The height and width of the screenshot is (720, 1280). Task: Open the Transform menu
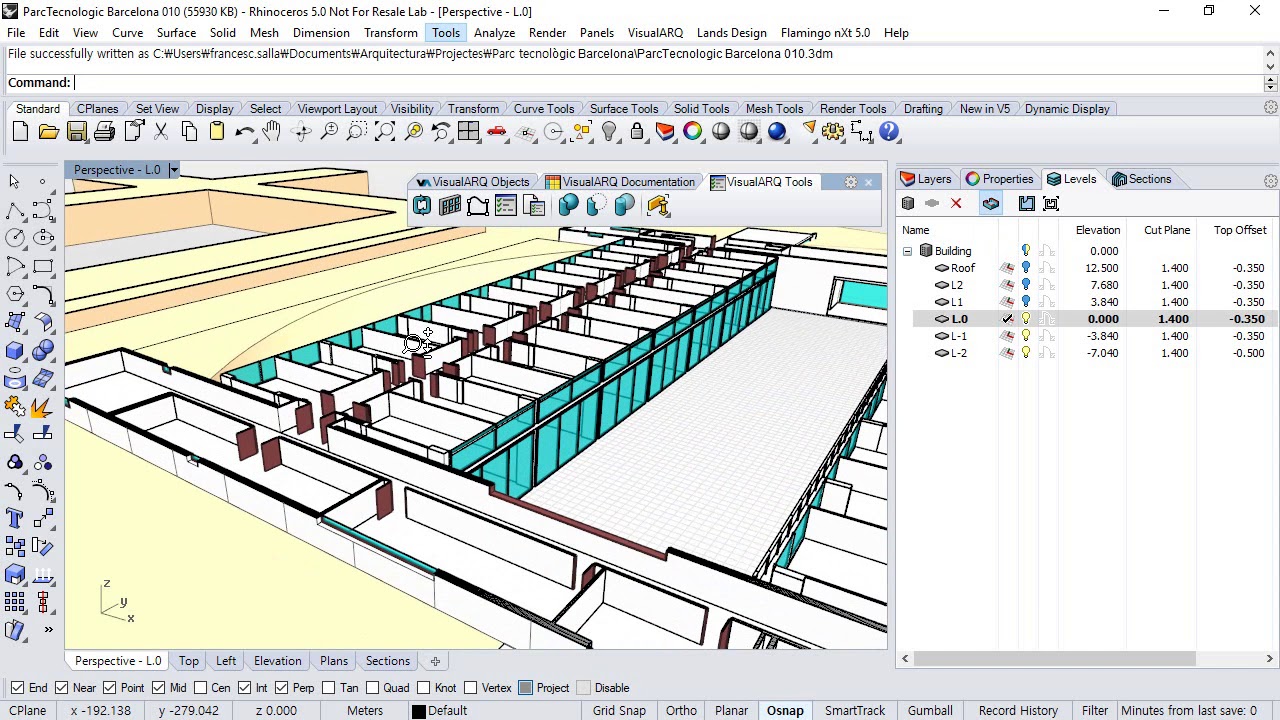[390, 32]
